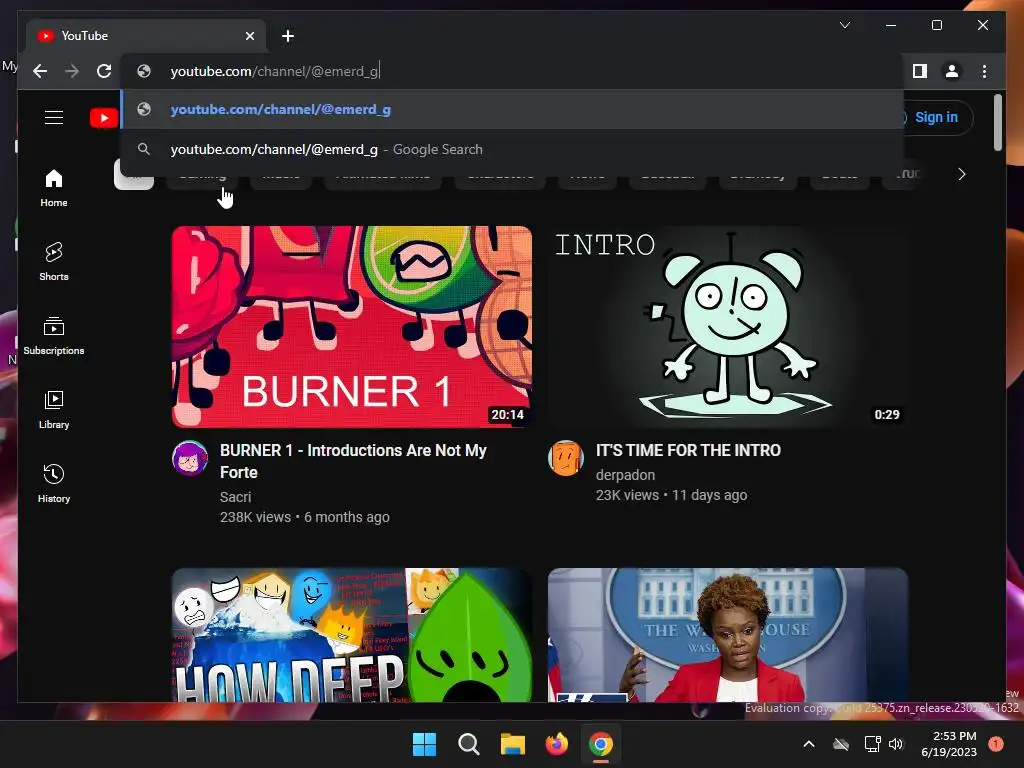The image size is (1024, 768).
Task: Open the BURNER 1 video thumbnail
Action: point(352,327)
